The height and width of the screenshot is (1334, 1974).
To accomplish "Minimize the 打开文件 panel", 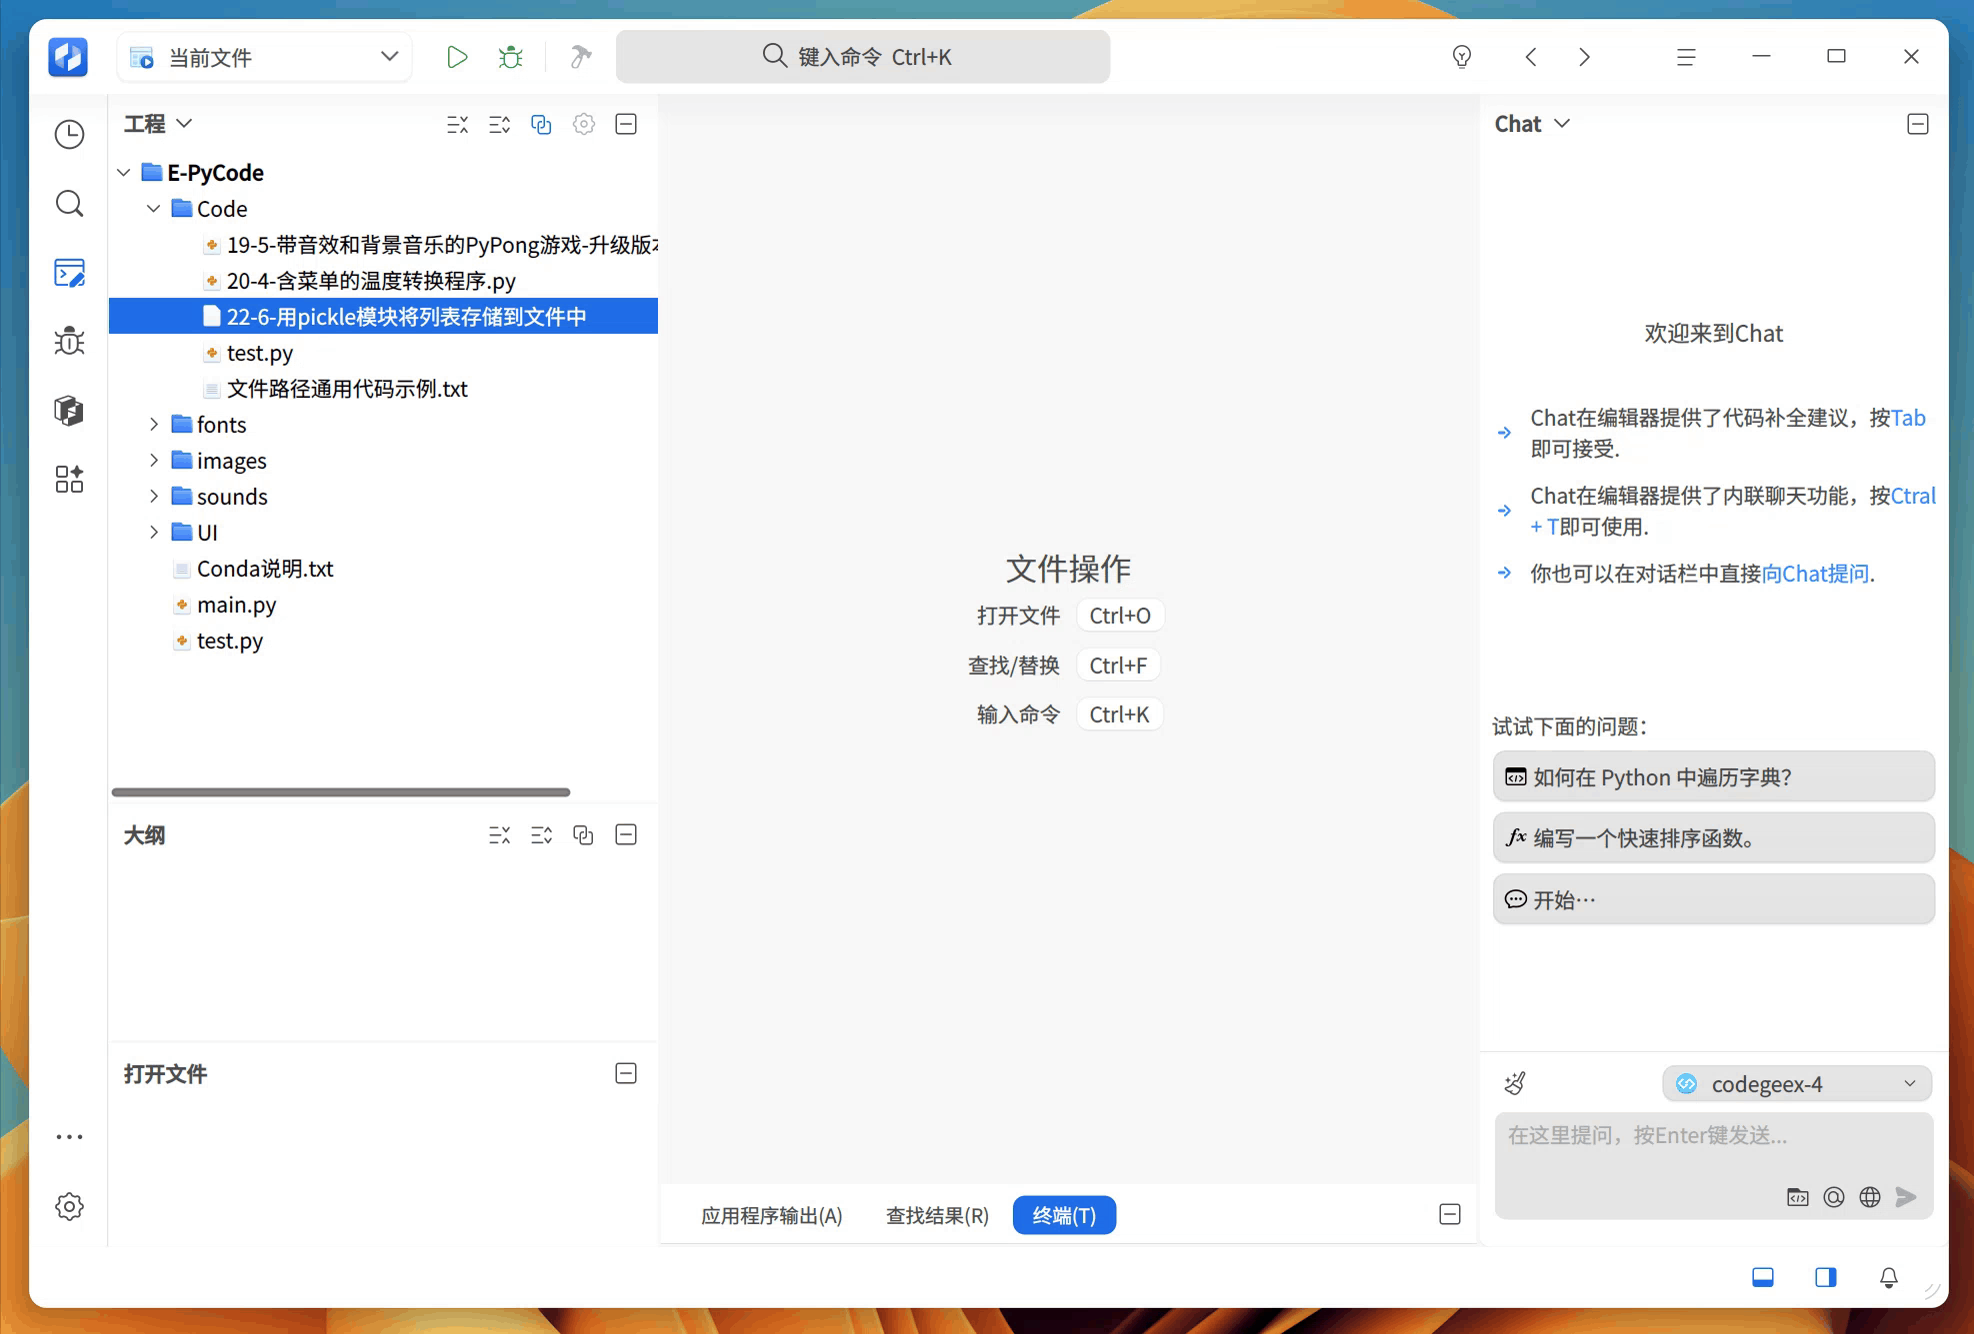I will click(626, 1073).
